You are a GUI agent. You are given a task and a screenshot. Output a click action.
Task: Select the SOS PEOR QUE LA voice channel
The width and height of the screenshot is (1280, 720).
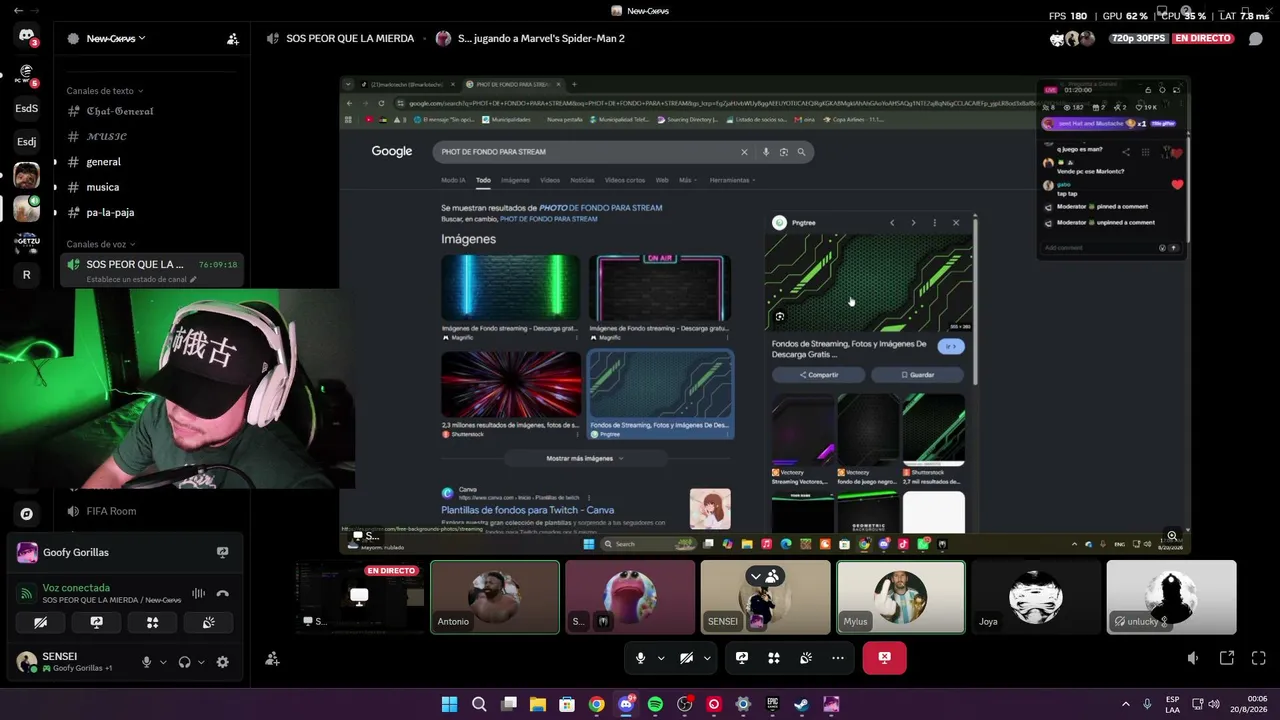pyautogui.click(x=151, y=269)
